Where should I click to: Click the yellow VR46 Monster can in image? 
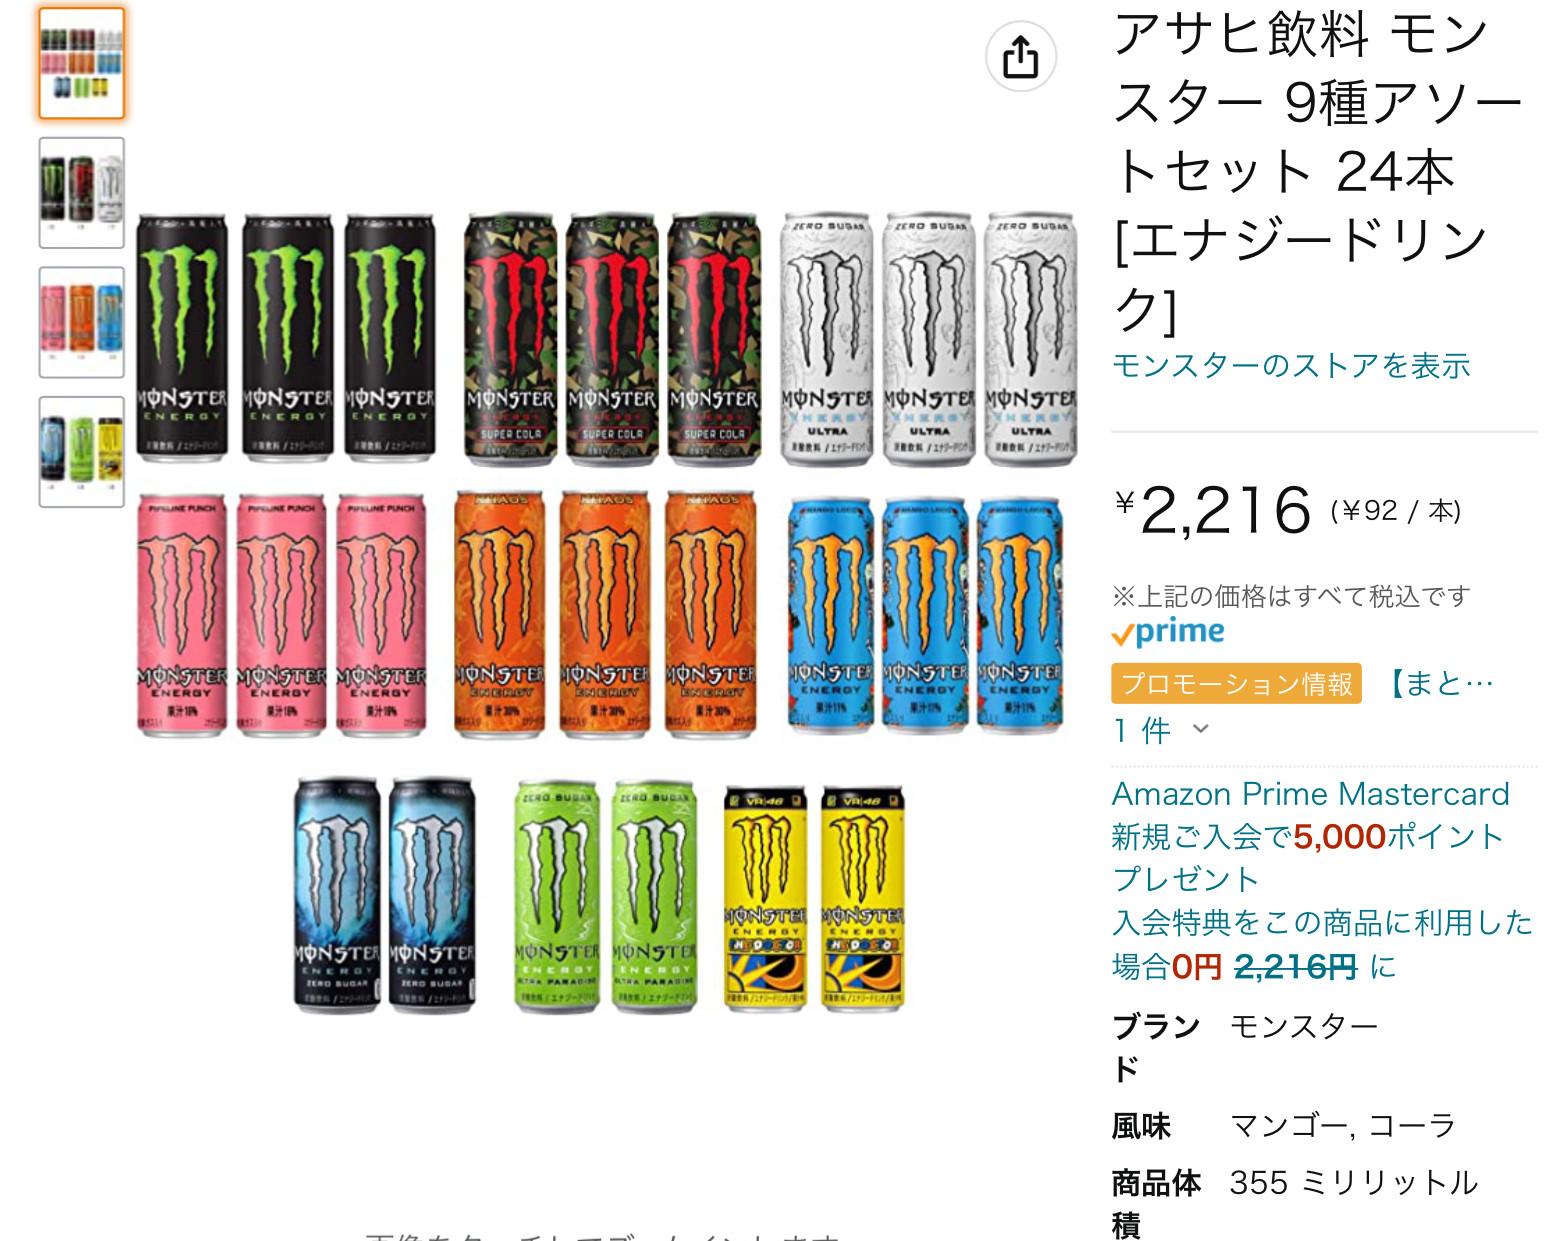[x=765, y=898]
